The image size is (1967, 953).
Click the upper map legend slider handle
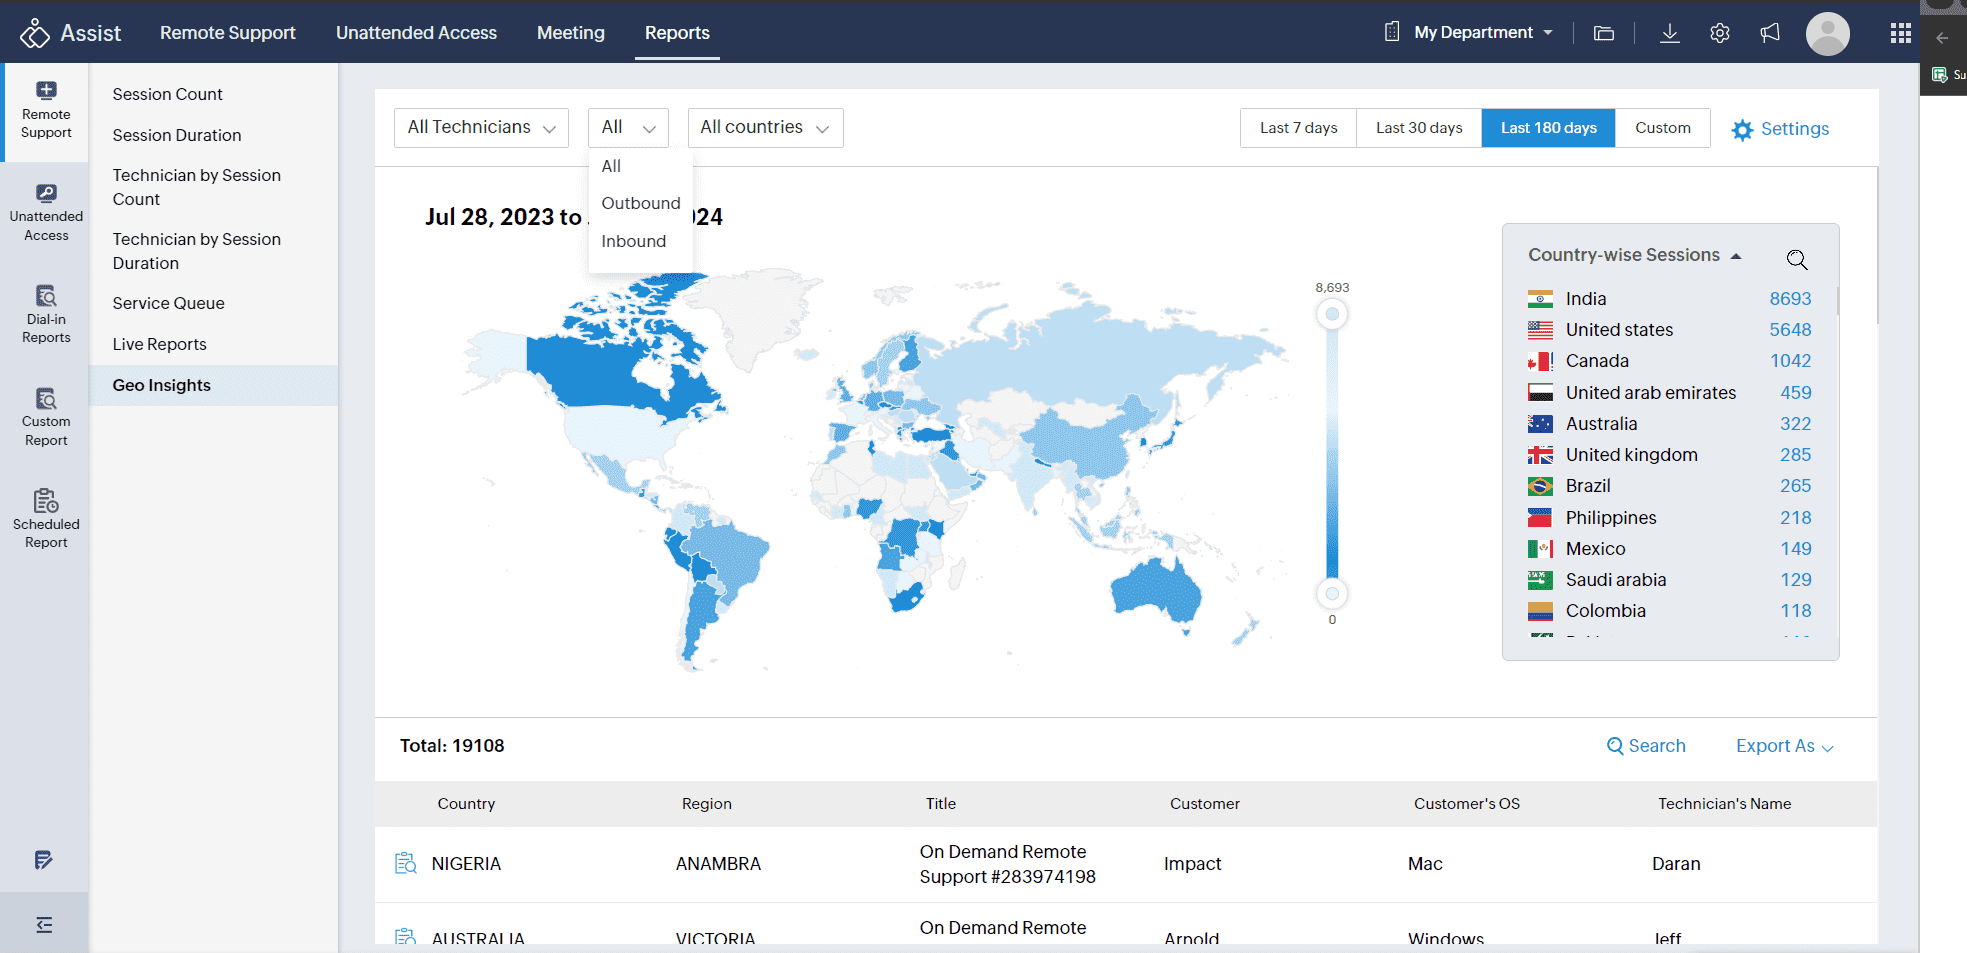[x=1332, y=314]
